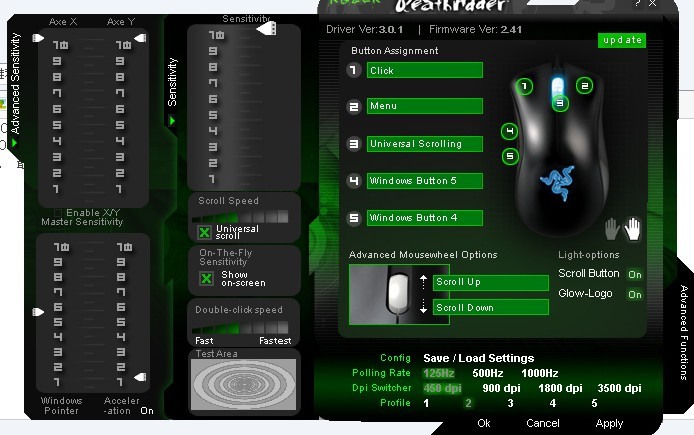Select left-handed mode hand icon
The image size is (694, 435).
[x=612, y=229]
